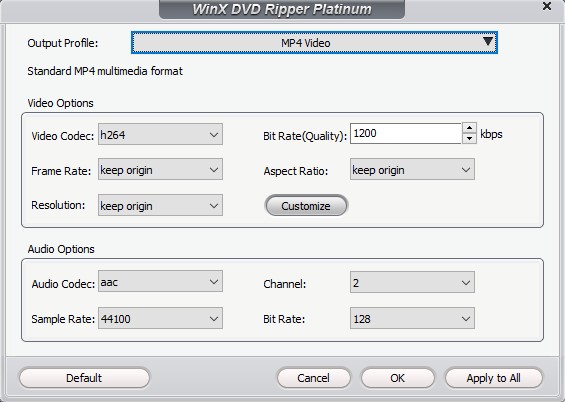Reset settings with the Default button
The width and height of the screenshot is (565, 402).
click(x=84, y=378)
